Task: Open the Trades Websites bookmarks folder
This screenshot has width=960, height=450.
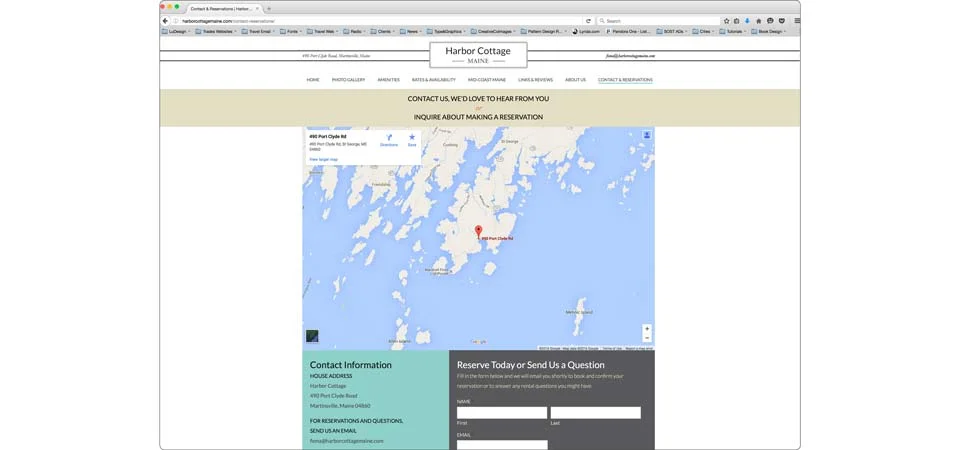Action: point(216,31)
